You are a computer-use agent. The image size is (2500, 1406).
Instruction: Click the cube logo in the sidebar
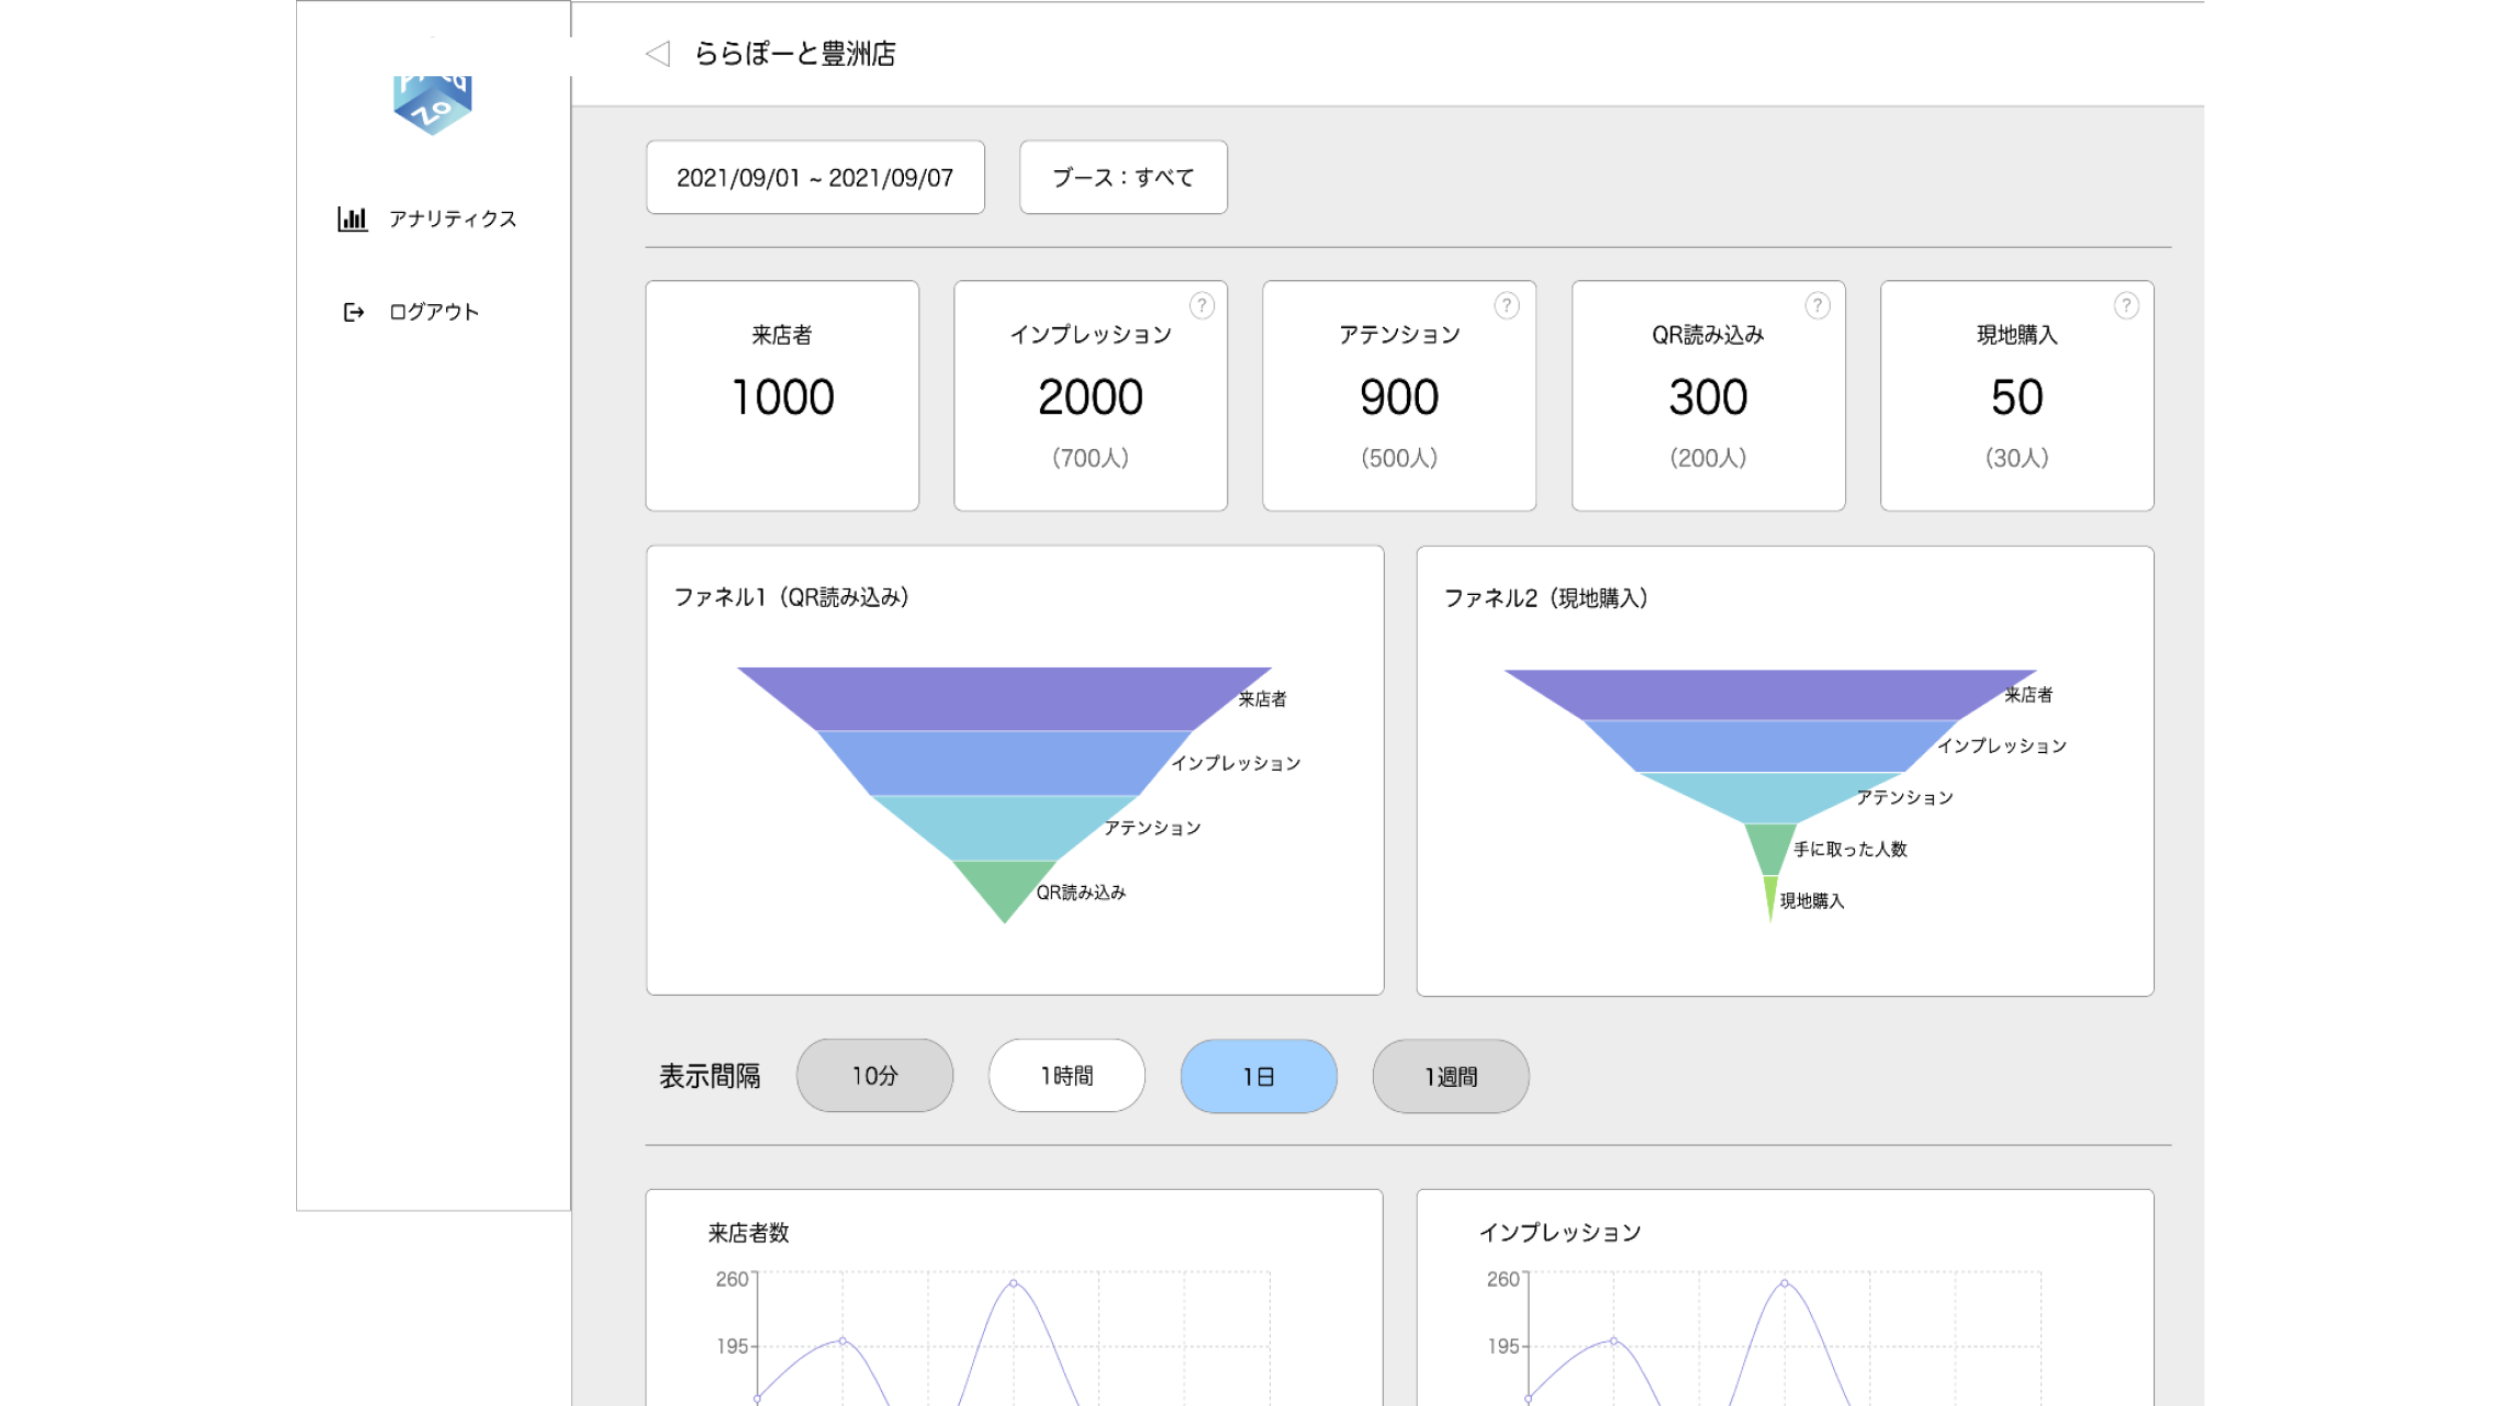pyautogui.click(x=432, y=104)
